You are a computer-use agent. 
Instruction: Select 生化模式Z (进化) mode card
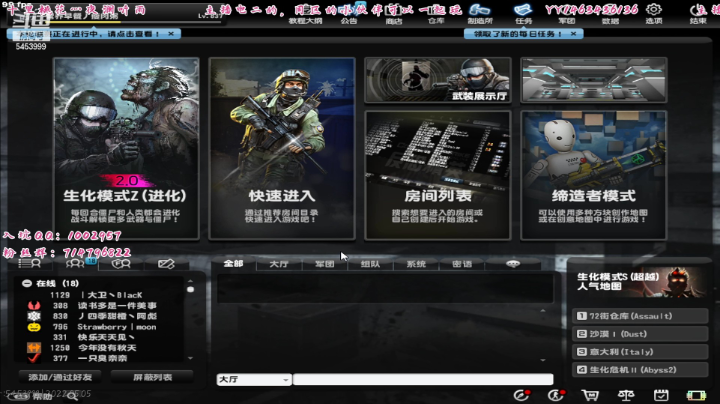[126, 148]
